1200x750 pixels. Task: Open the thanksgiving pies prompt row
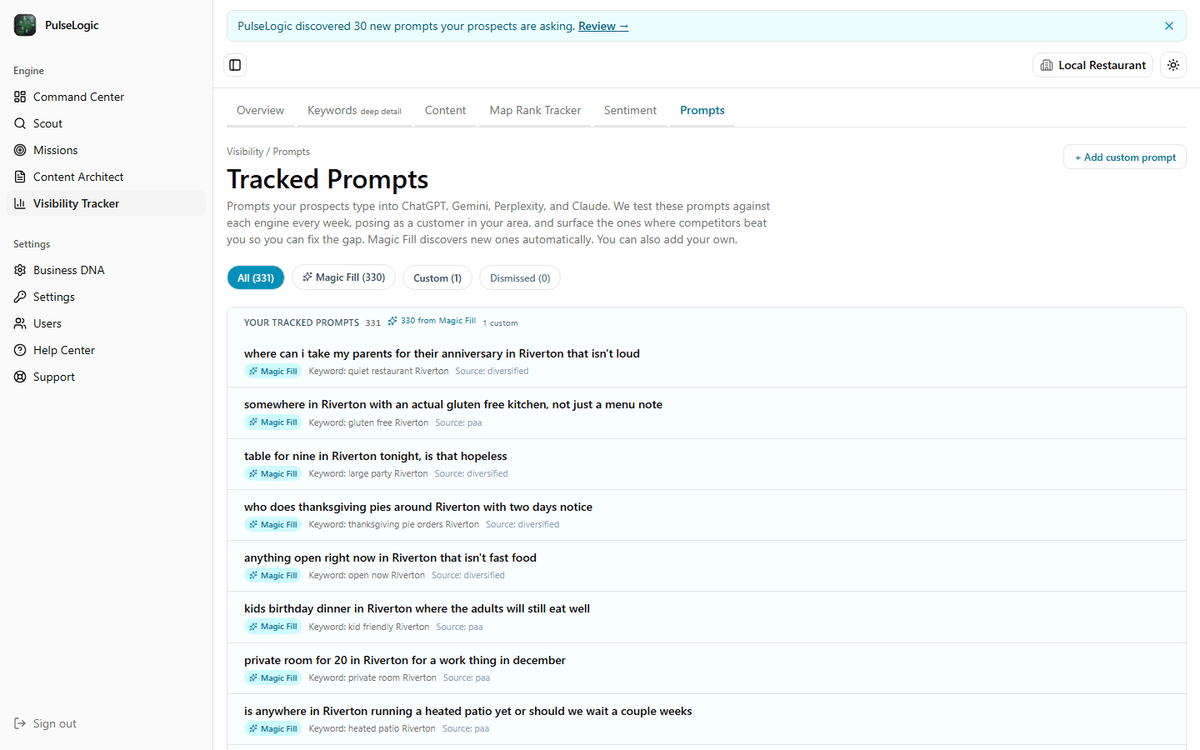tap(706, 515)
